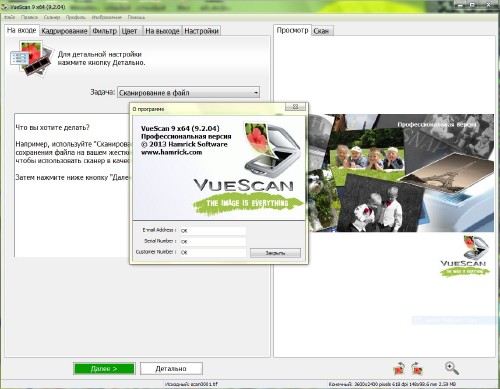Click the © 2013 Hamrick Software text

(184, 144)
